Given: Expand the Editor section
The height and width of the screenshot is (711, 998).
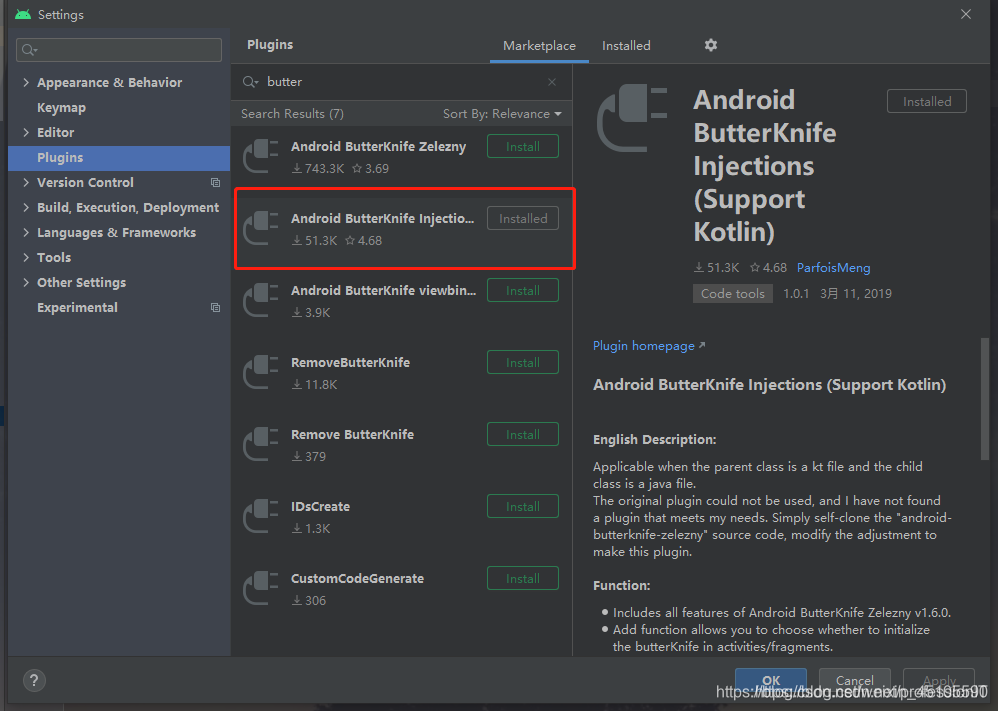Looking at the screenshot, I should click(26, 132).
